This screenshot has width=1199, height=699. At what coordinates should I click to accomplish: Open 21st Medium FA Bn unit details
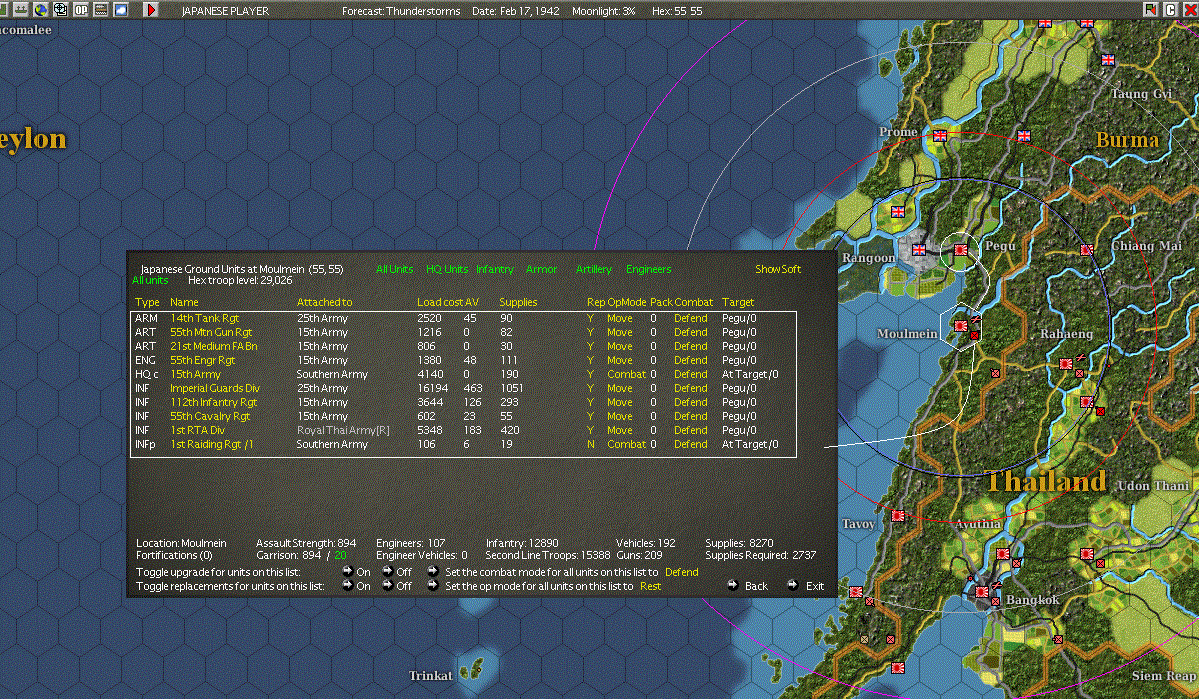click(x=213, y=346)
